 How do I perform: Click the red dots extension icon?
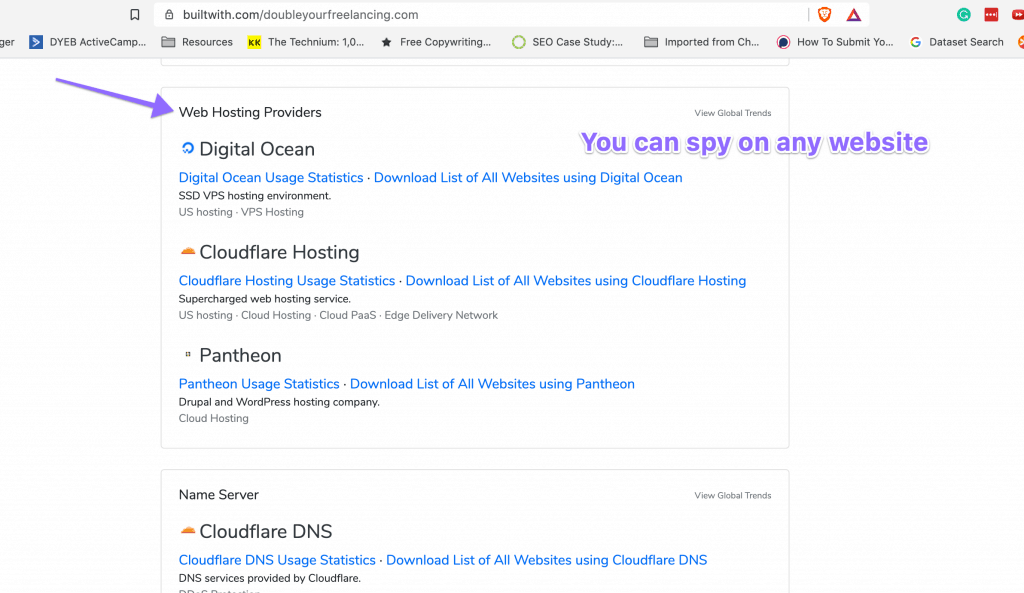click(x=991, y=14)
